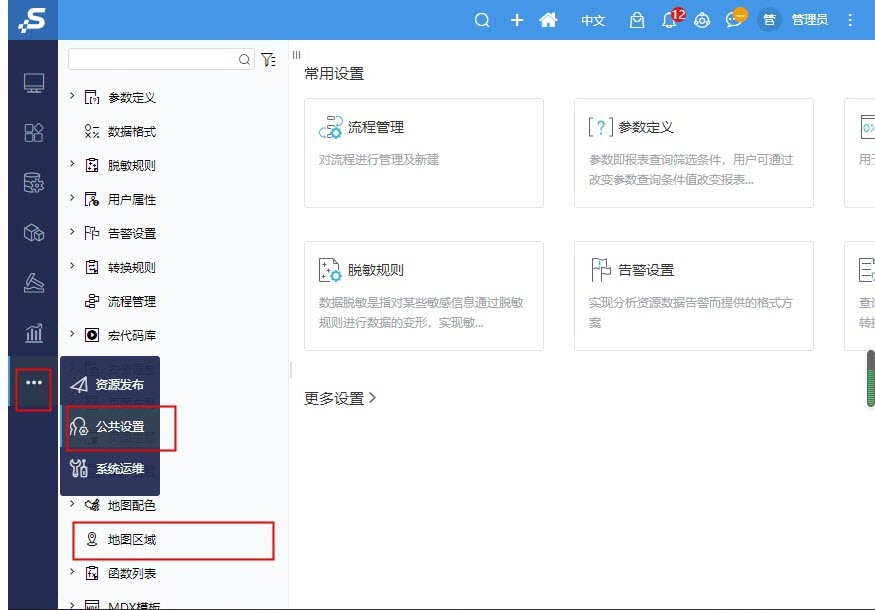Select 用户属性 in the tree
875x610 pixels.
click(x=132, y=200)
